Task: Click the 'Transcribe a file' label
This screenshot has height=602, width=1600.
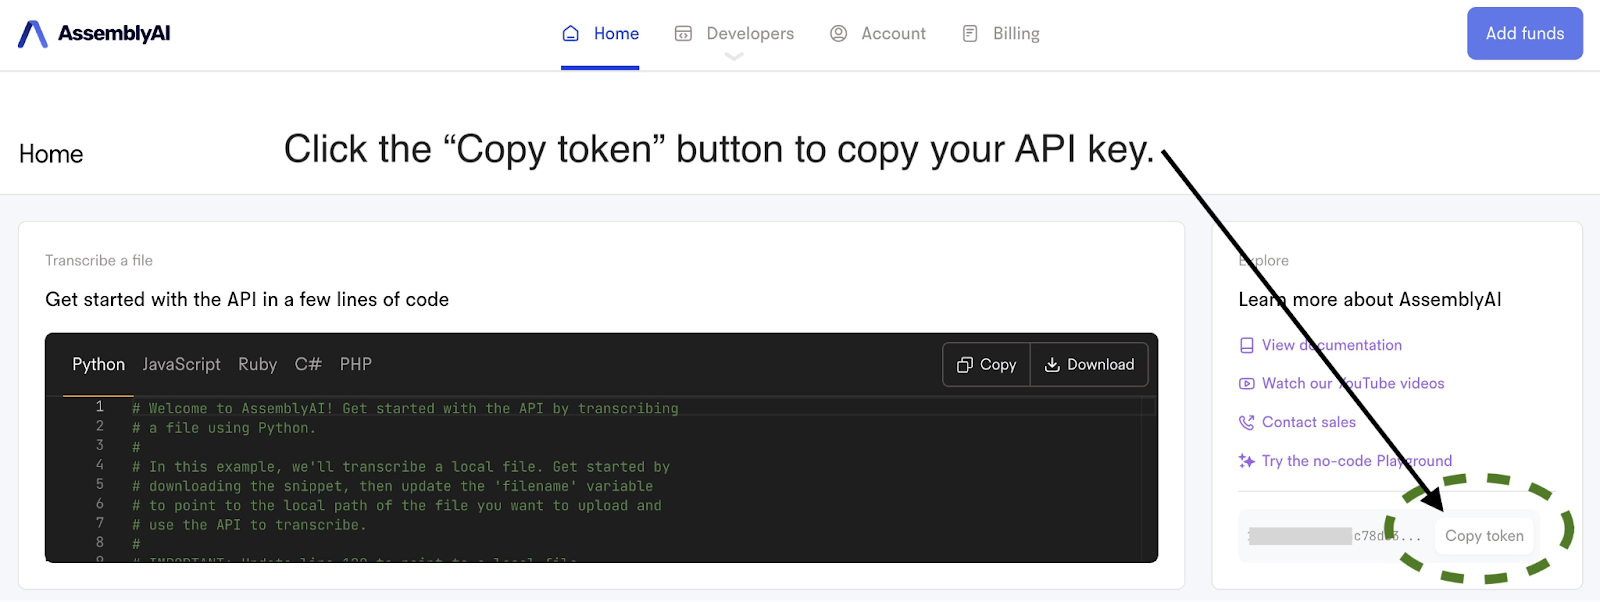Action: click(99, 261)
